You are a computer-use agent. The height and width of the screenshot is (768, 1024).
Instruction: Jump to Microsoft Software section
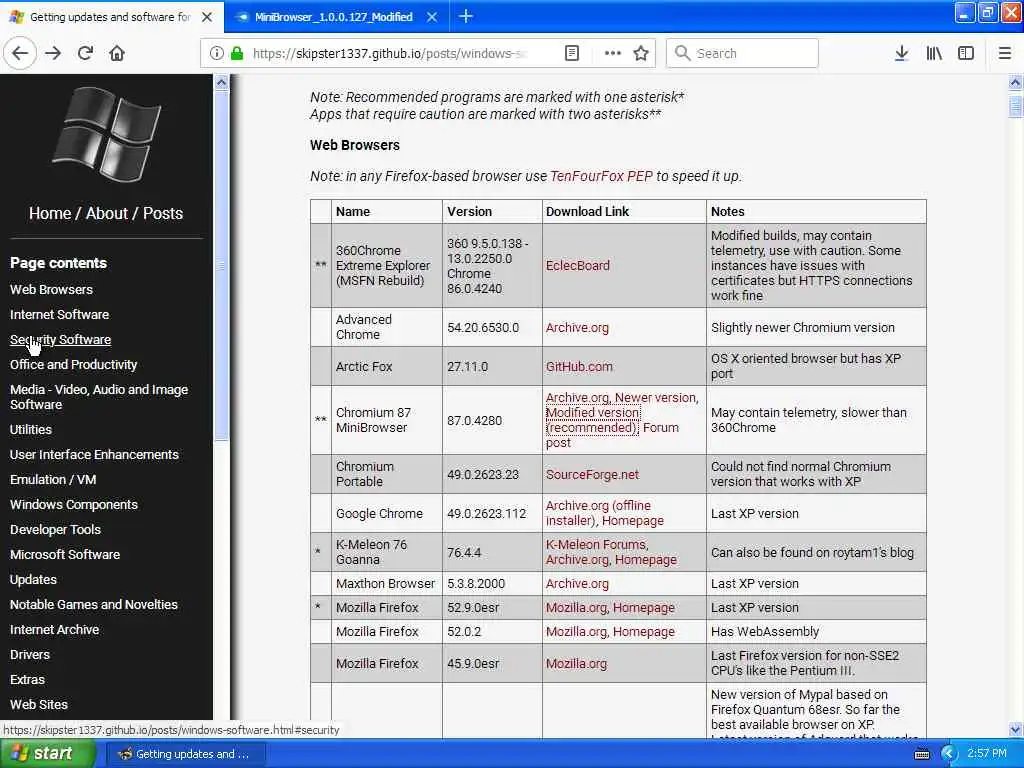pos(65,554)
